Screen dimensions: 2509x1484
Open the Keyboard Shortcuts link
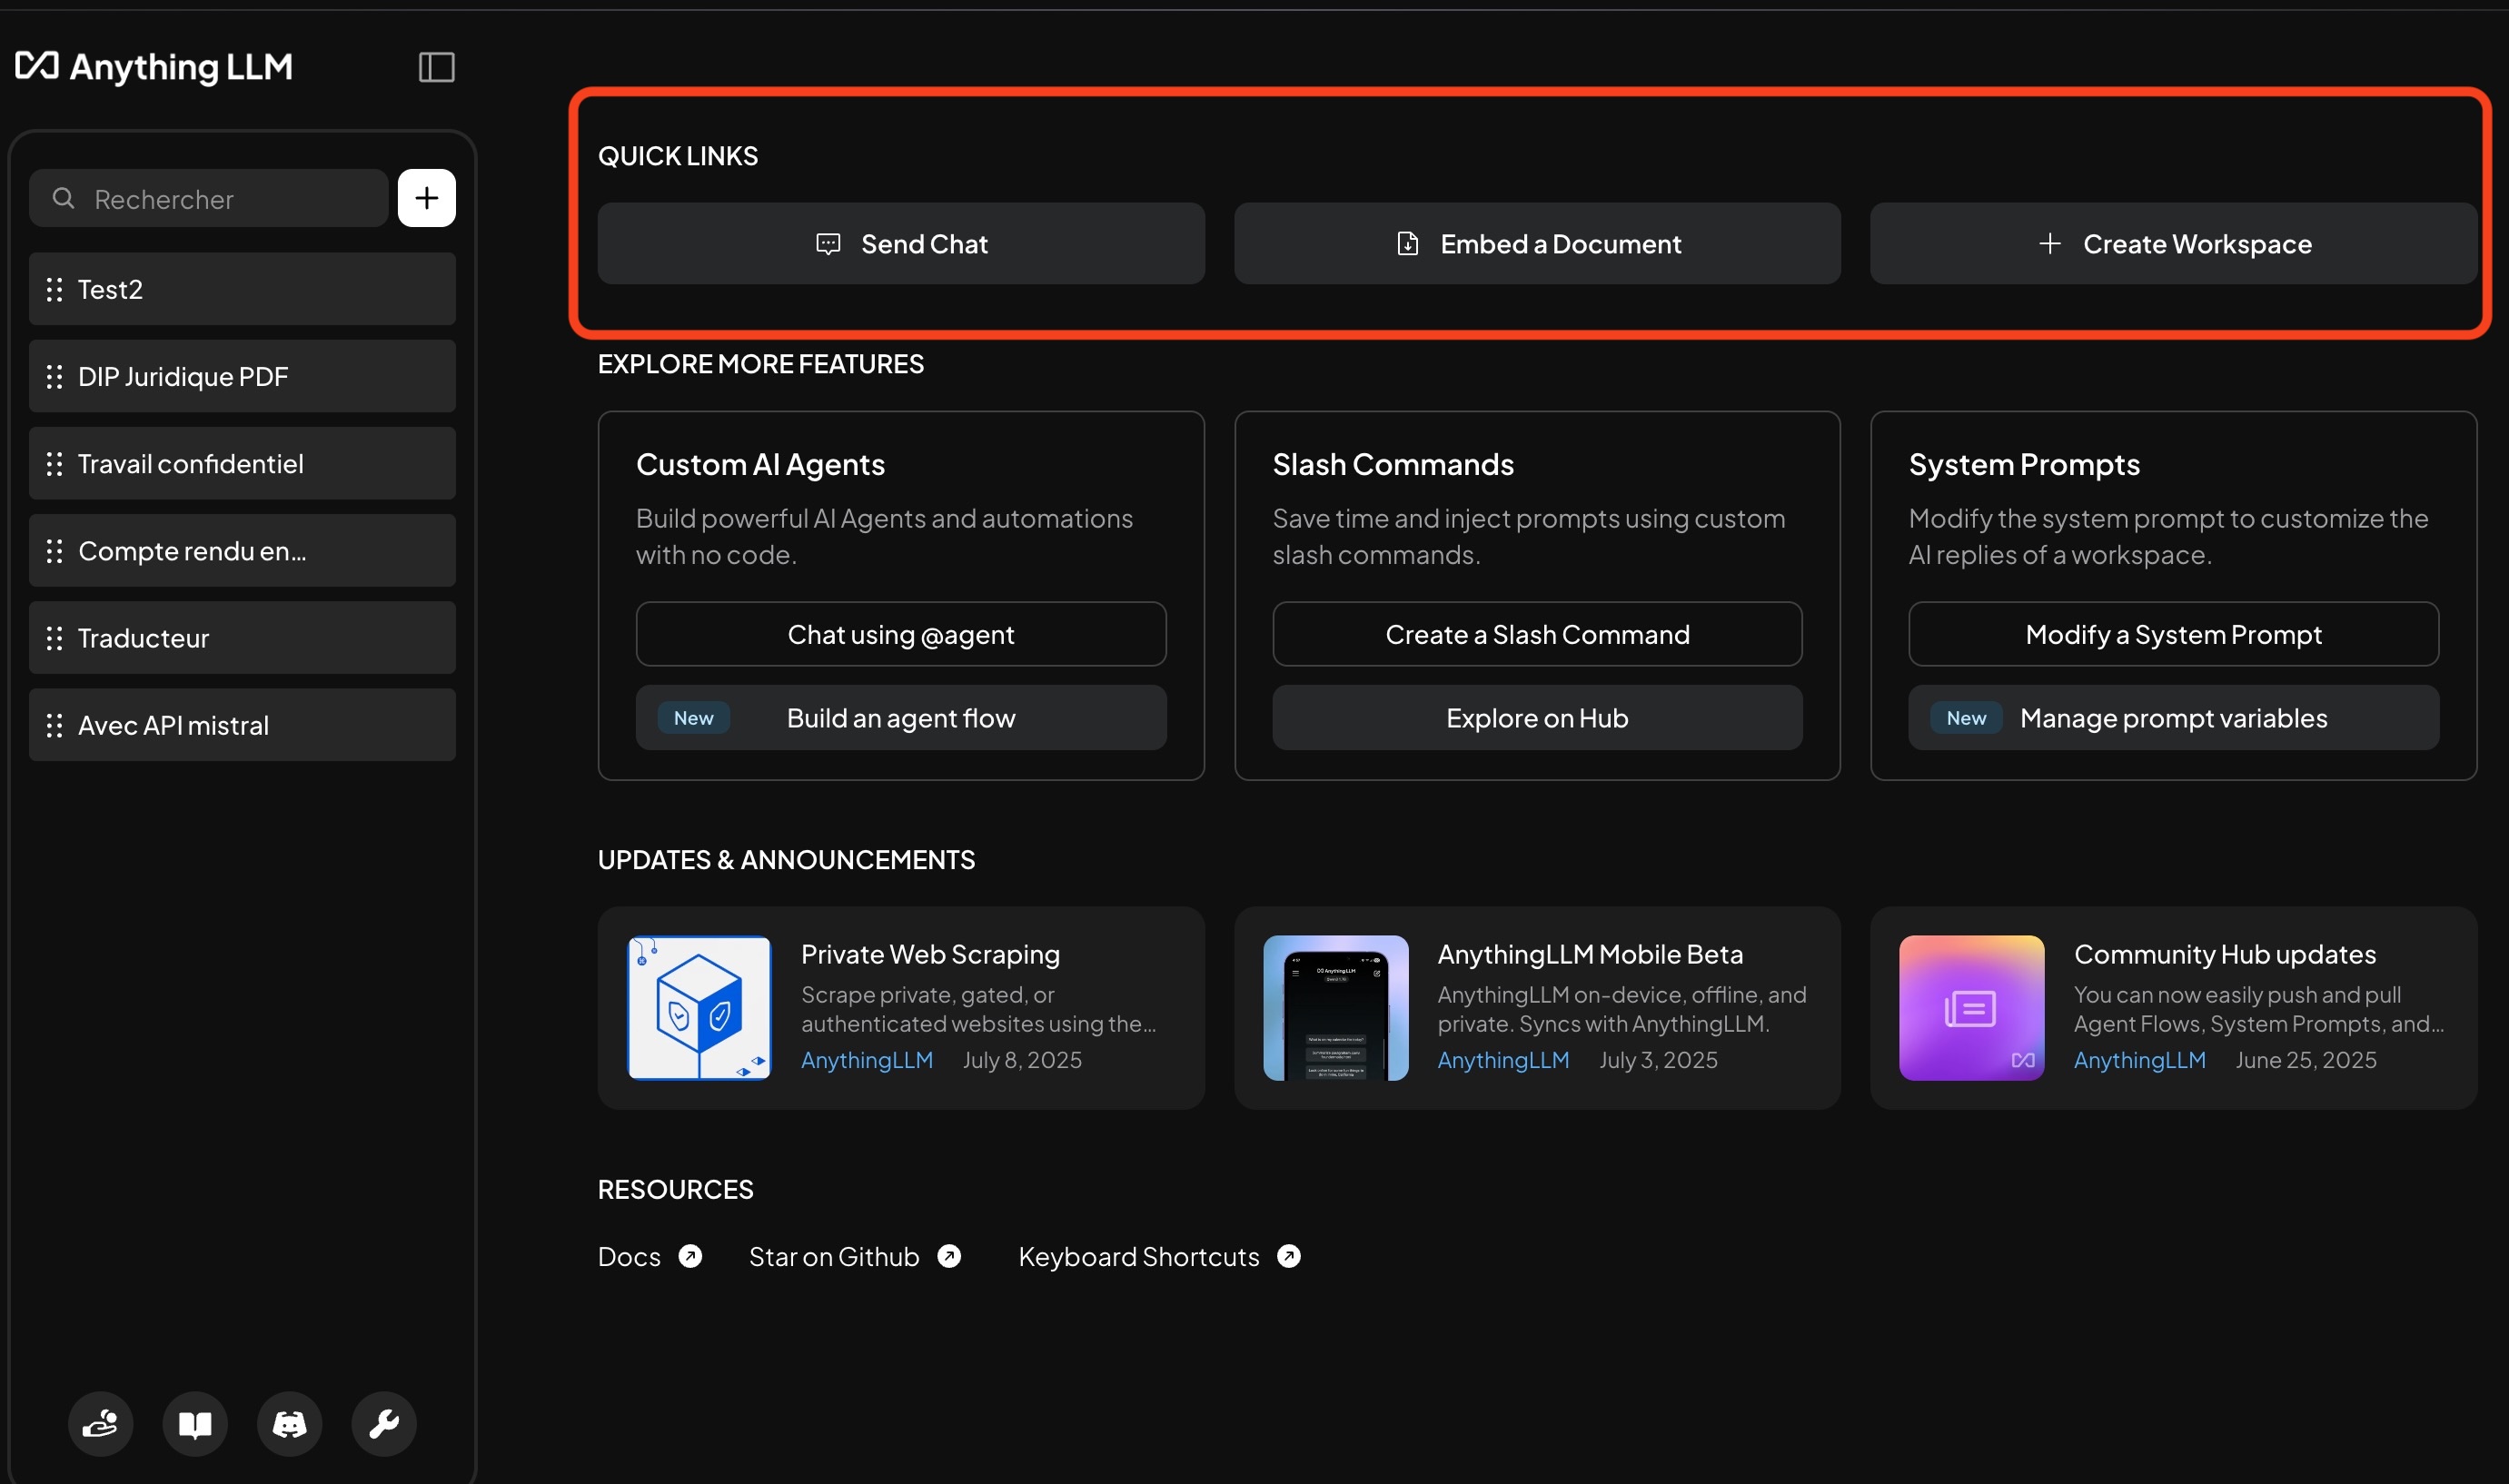tap(1160, 1256)
